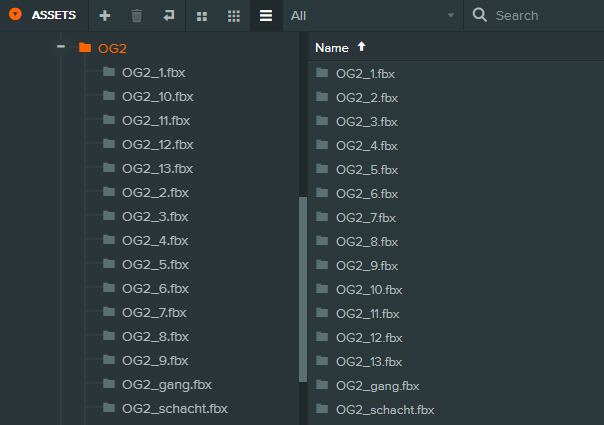
Task: Click folder icon of OG2_1.fbx in list
Action: point(322,73)
